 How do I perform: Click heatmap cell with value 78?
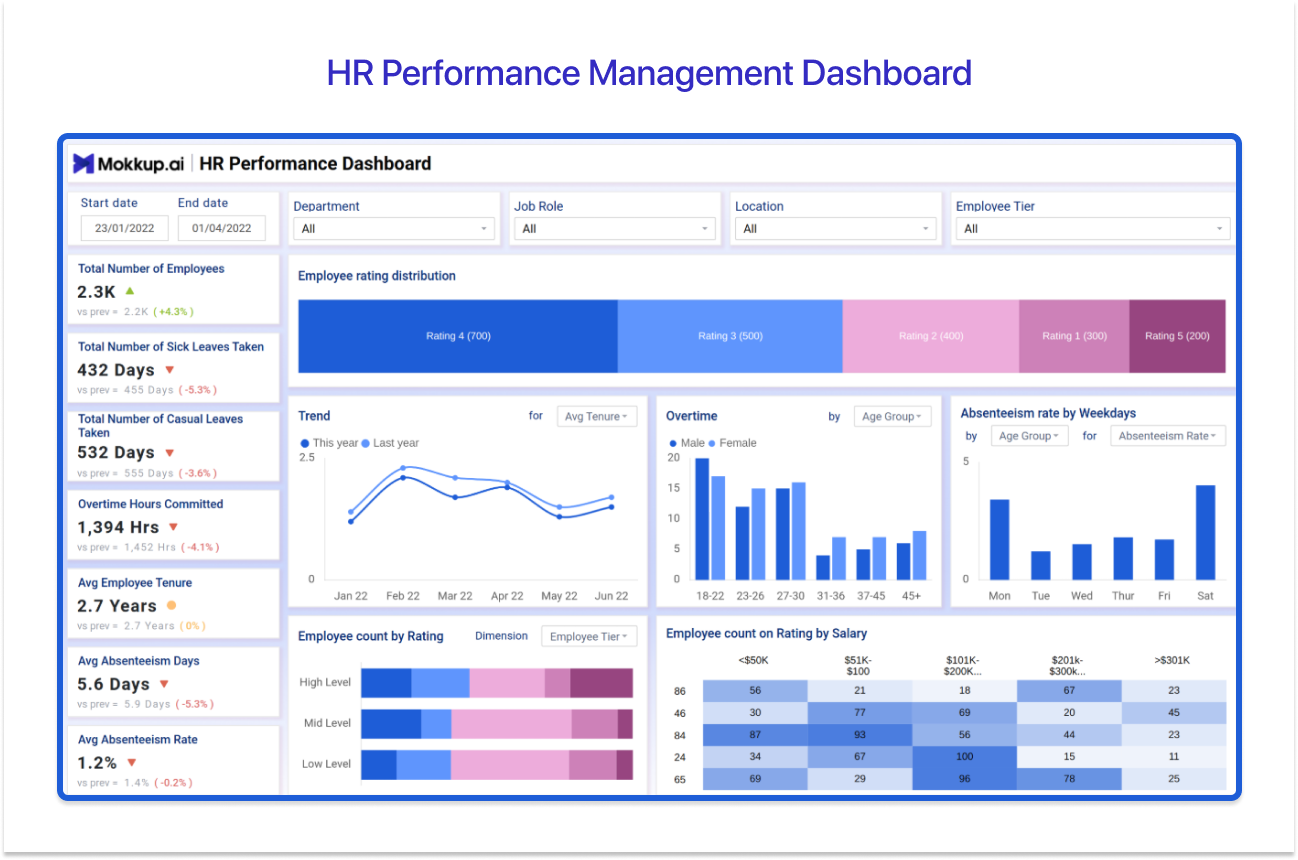pos(1069,779)
